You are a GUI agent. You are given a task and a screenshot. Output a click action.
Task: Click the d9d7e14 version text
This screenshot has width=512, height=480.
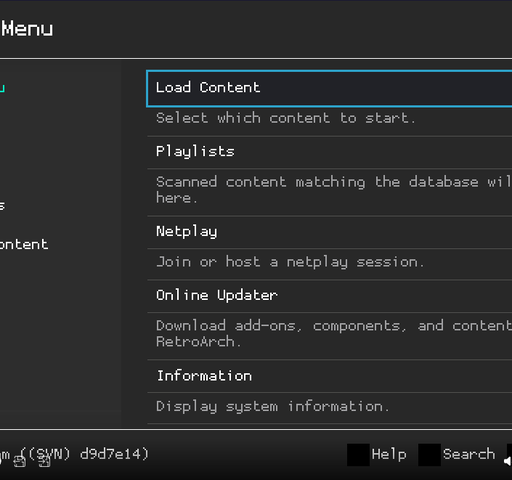(114, 455)
